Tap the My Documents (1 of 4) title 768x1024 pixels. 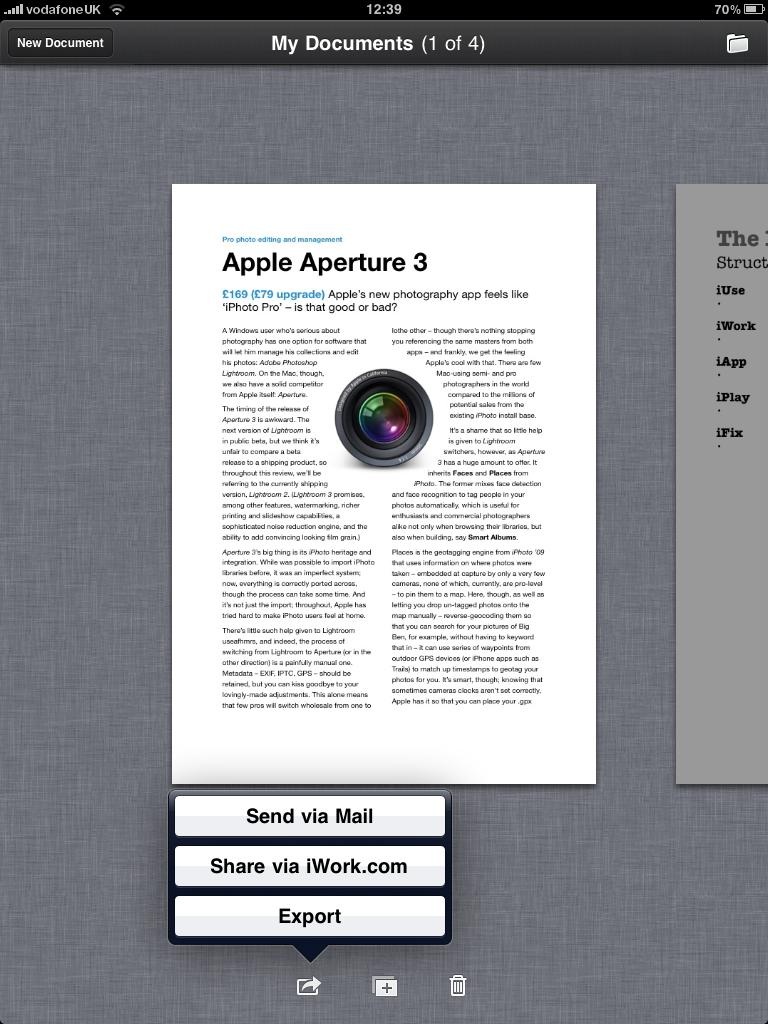pyautogui.click(x=378, y=44)
